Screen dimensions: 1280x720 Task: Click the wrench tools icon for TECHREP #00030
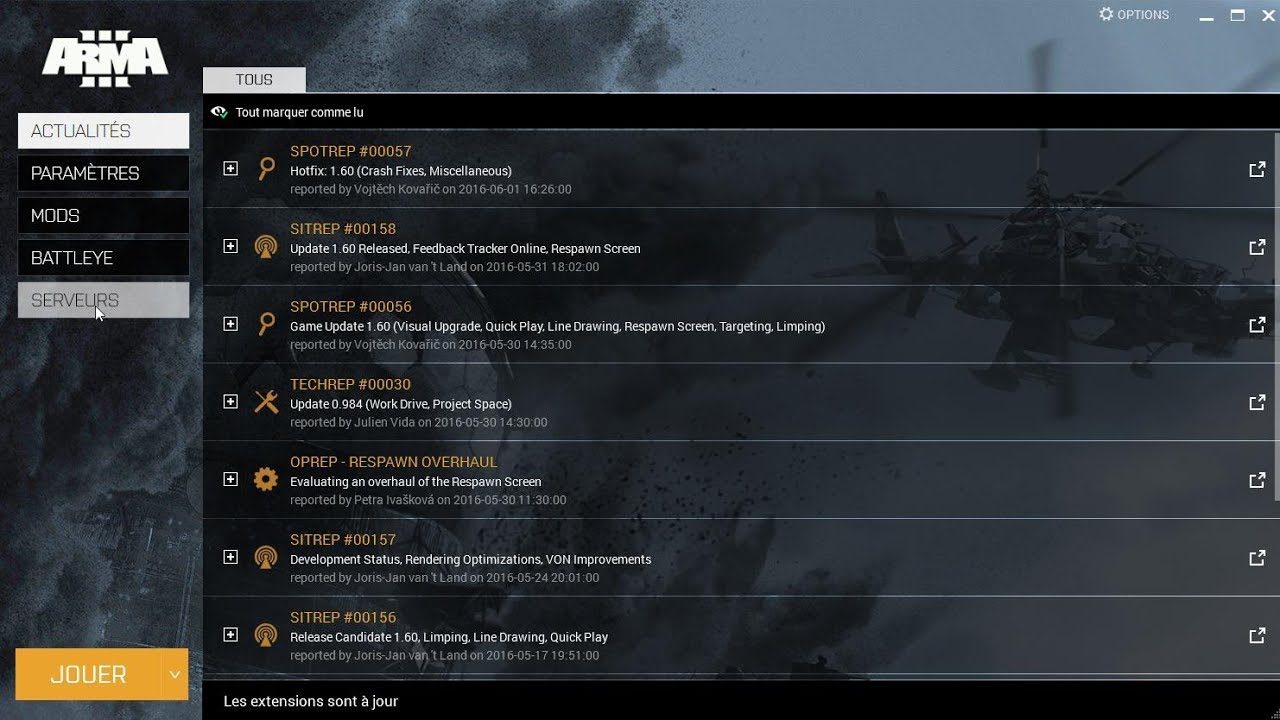click(x=266, y=402)
